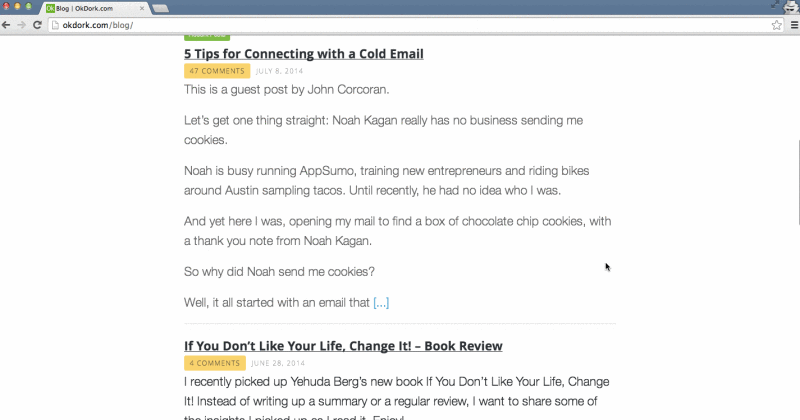Click the browser Back arrow

click(6, 25)
